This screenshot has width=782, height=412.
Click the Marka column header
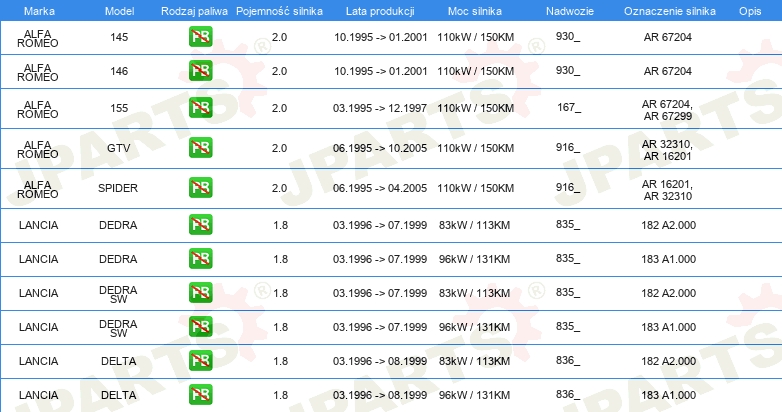tap(39, 11)
